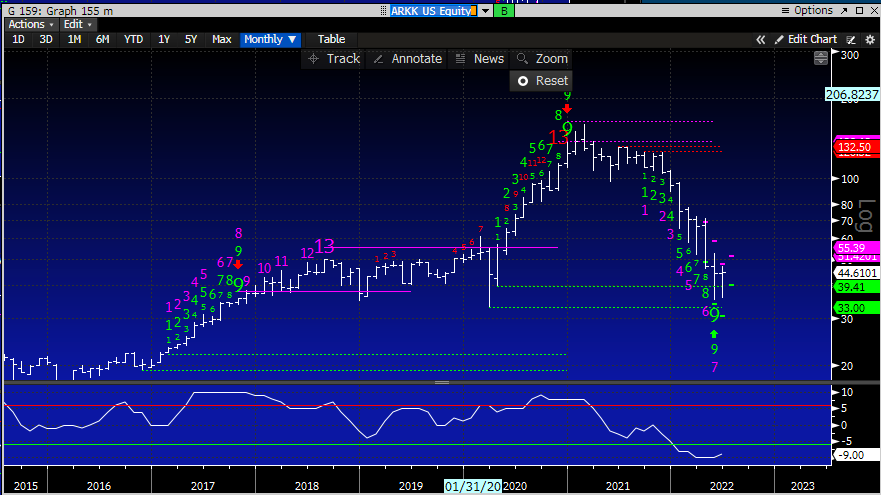Click the ARKK US Equity security field
Image resolution: width=881 pixels, height=495 pixels.
[434, 11]
